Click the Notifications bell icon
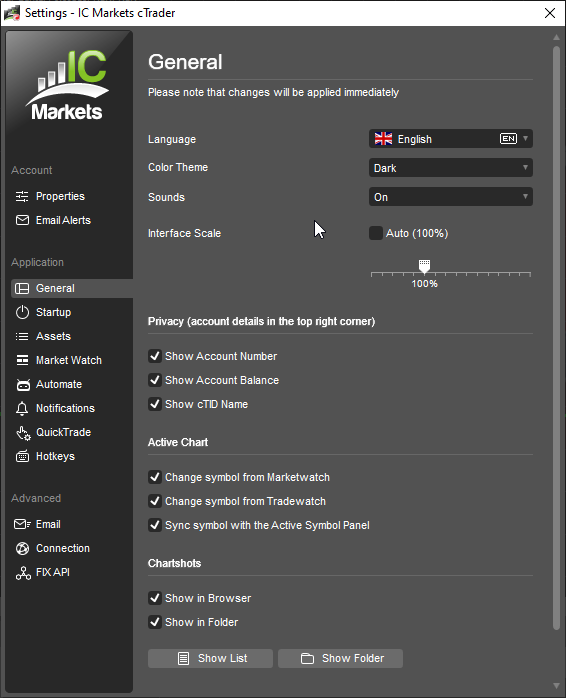 [x=22, y=409]
